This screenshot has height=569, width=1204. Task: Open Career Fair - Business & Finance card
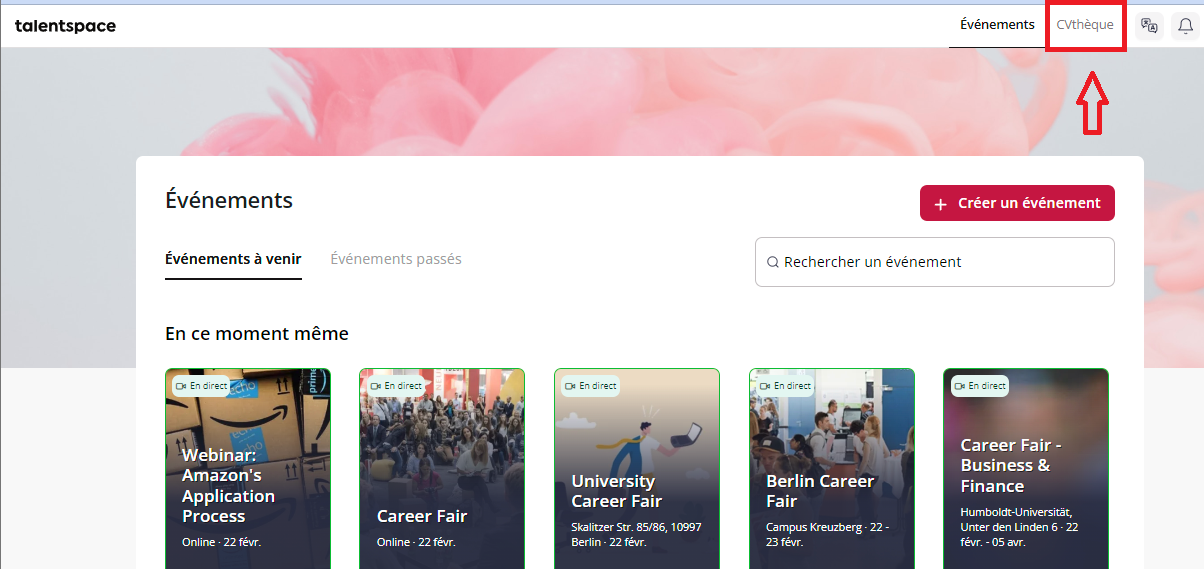click(x=1026, y=468)
